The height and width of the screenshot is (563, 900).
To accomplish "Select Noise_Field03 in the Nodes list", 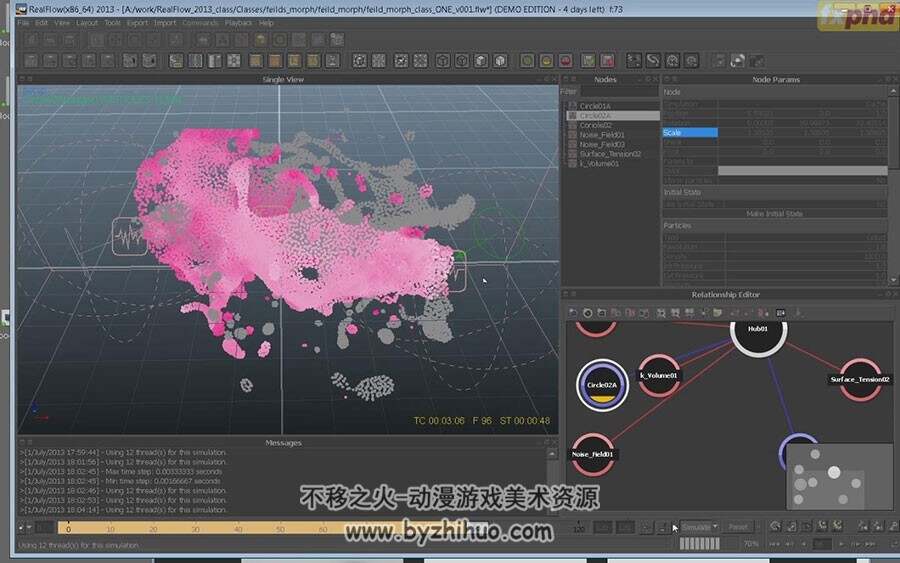I will 602,145.
